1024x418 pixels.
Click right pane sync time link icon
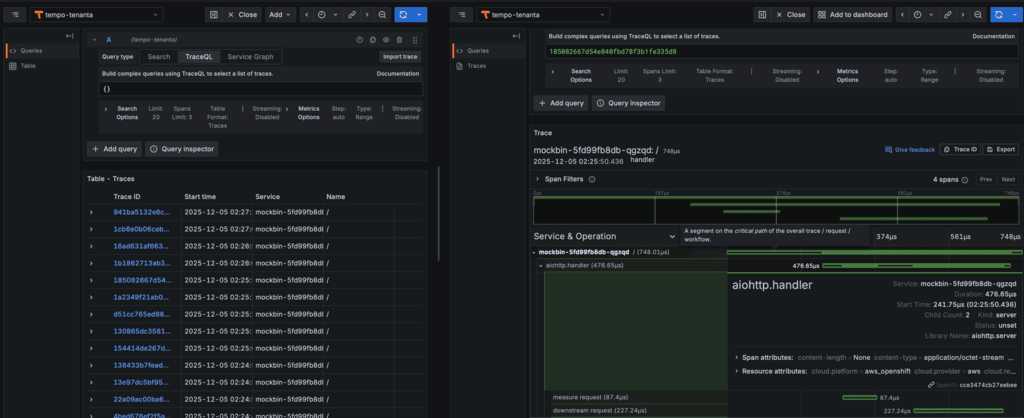pos(948,14)
